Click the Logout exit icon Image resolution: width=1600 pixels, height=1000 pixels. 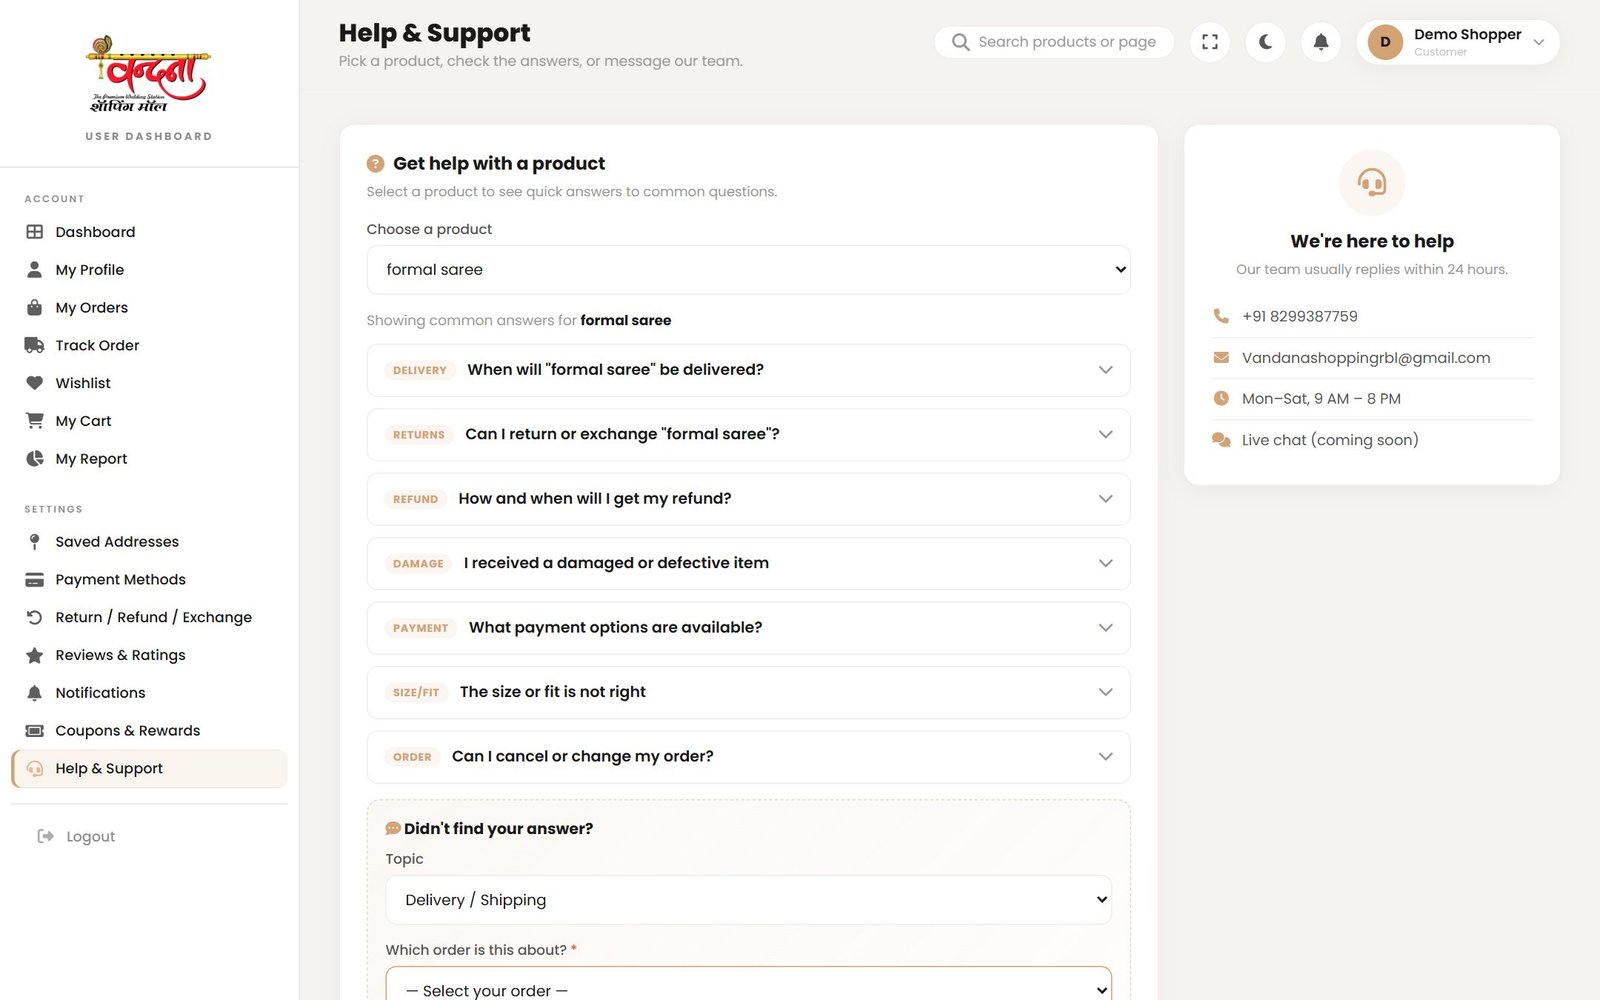[x=45, y=837]
